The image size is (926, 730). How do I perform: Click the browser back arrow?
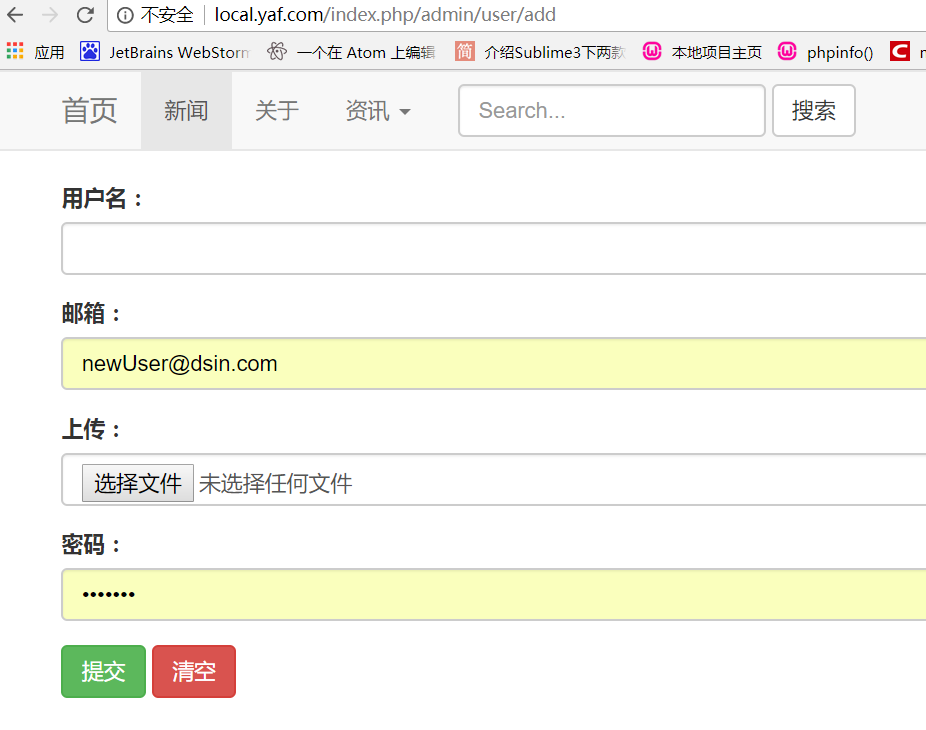click(15, 15)
